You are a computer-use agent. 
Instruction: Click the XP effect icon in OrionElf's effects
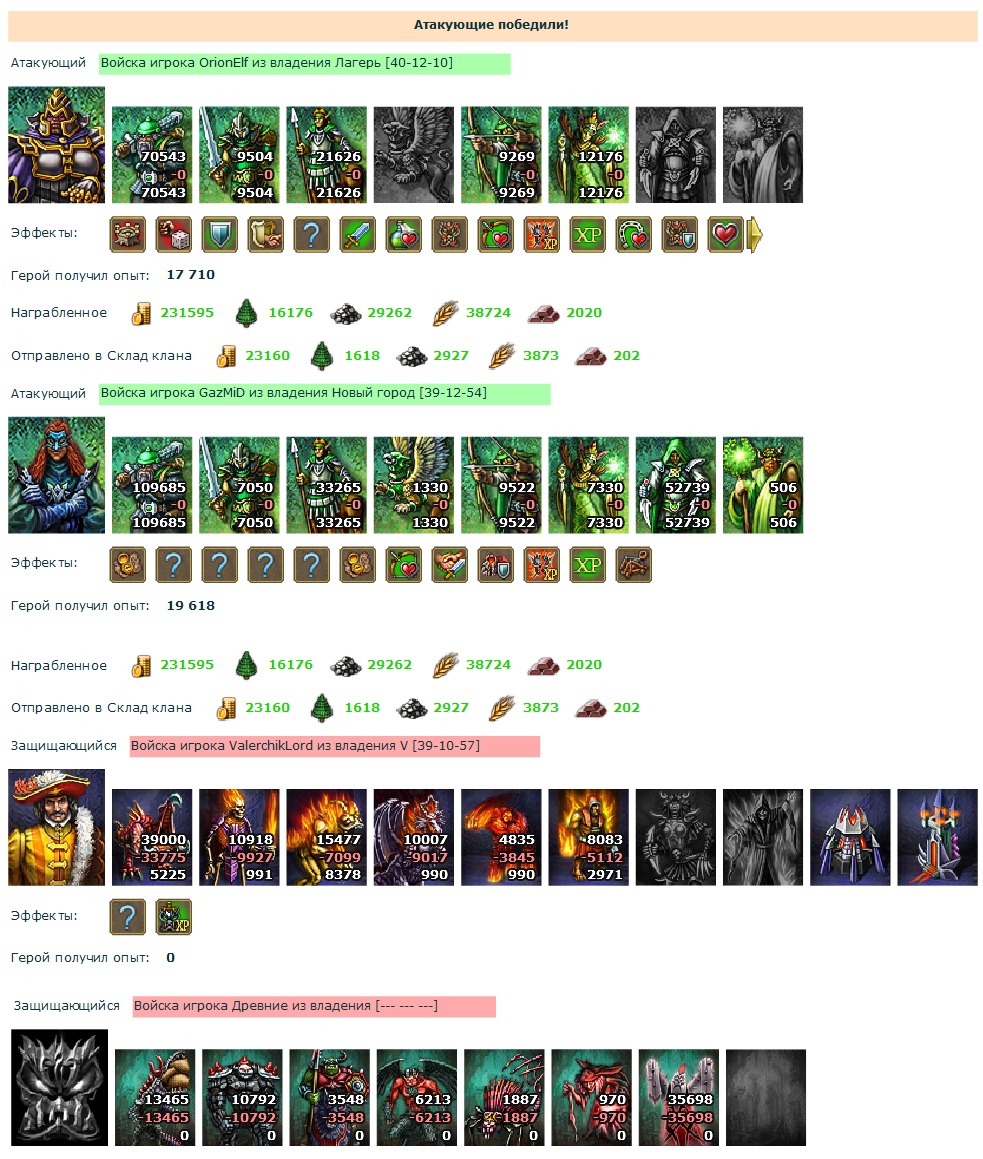(588, 235)
